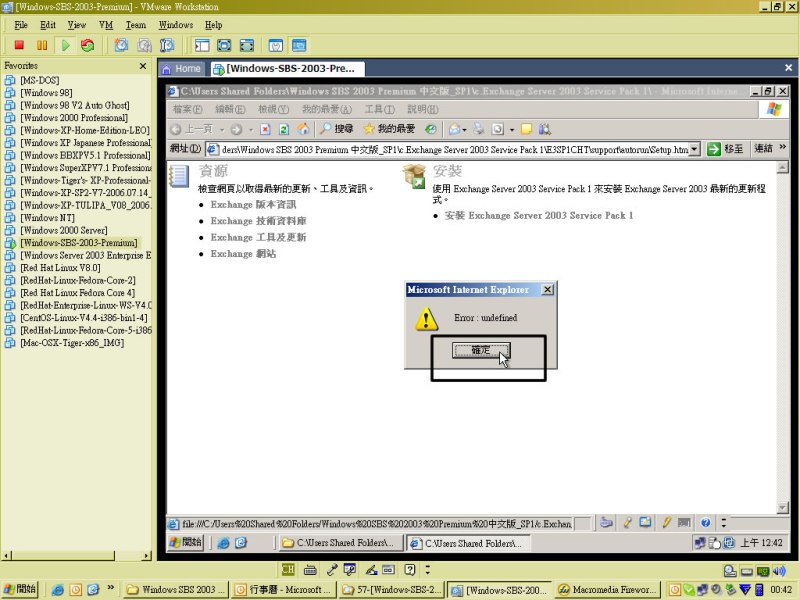Click the red Power Off button in VMware toolbar
The height and width of the screenshot is (600, 800).
(x=19, y=45)
